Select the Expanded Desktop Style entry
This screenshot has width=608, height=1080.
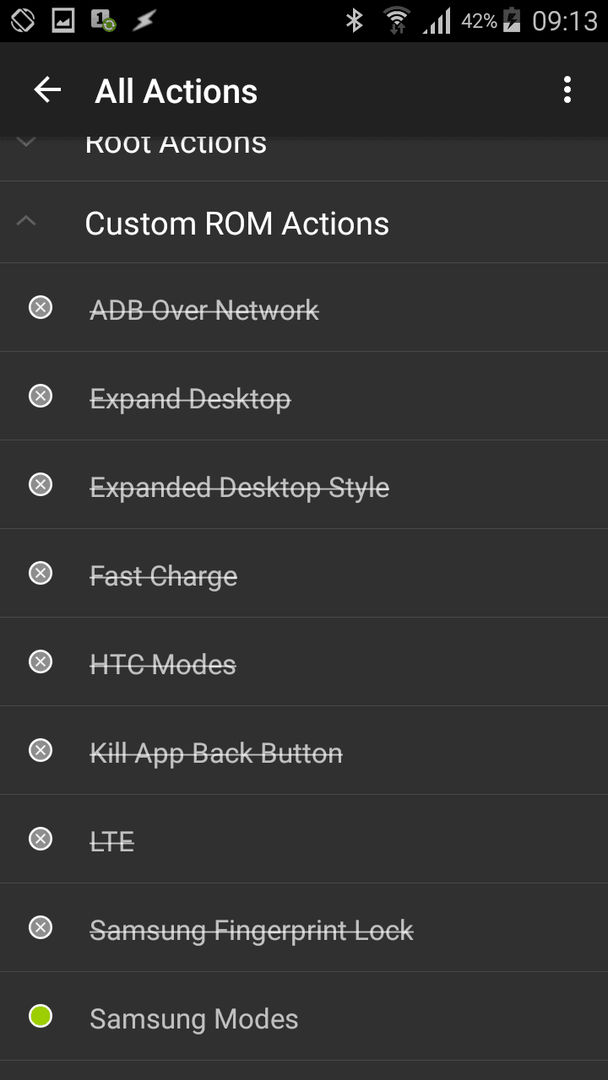304,485
